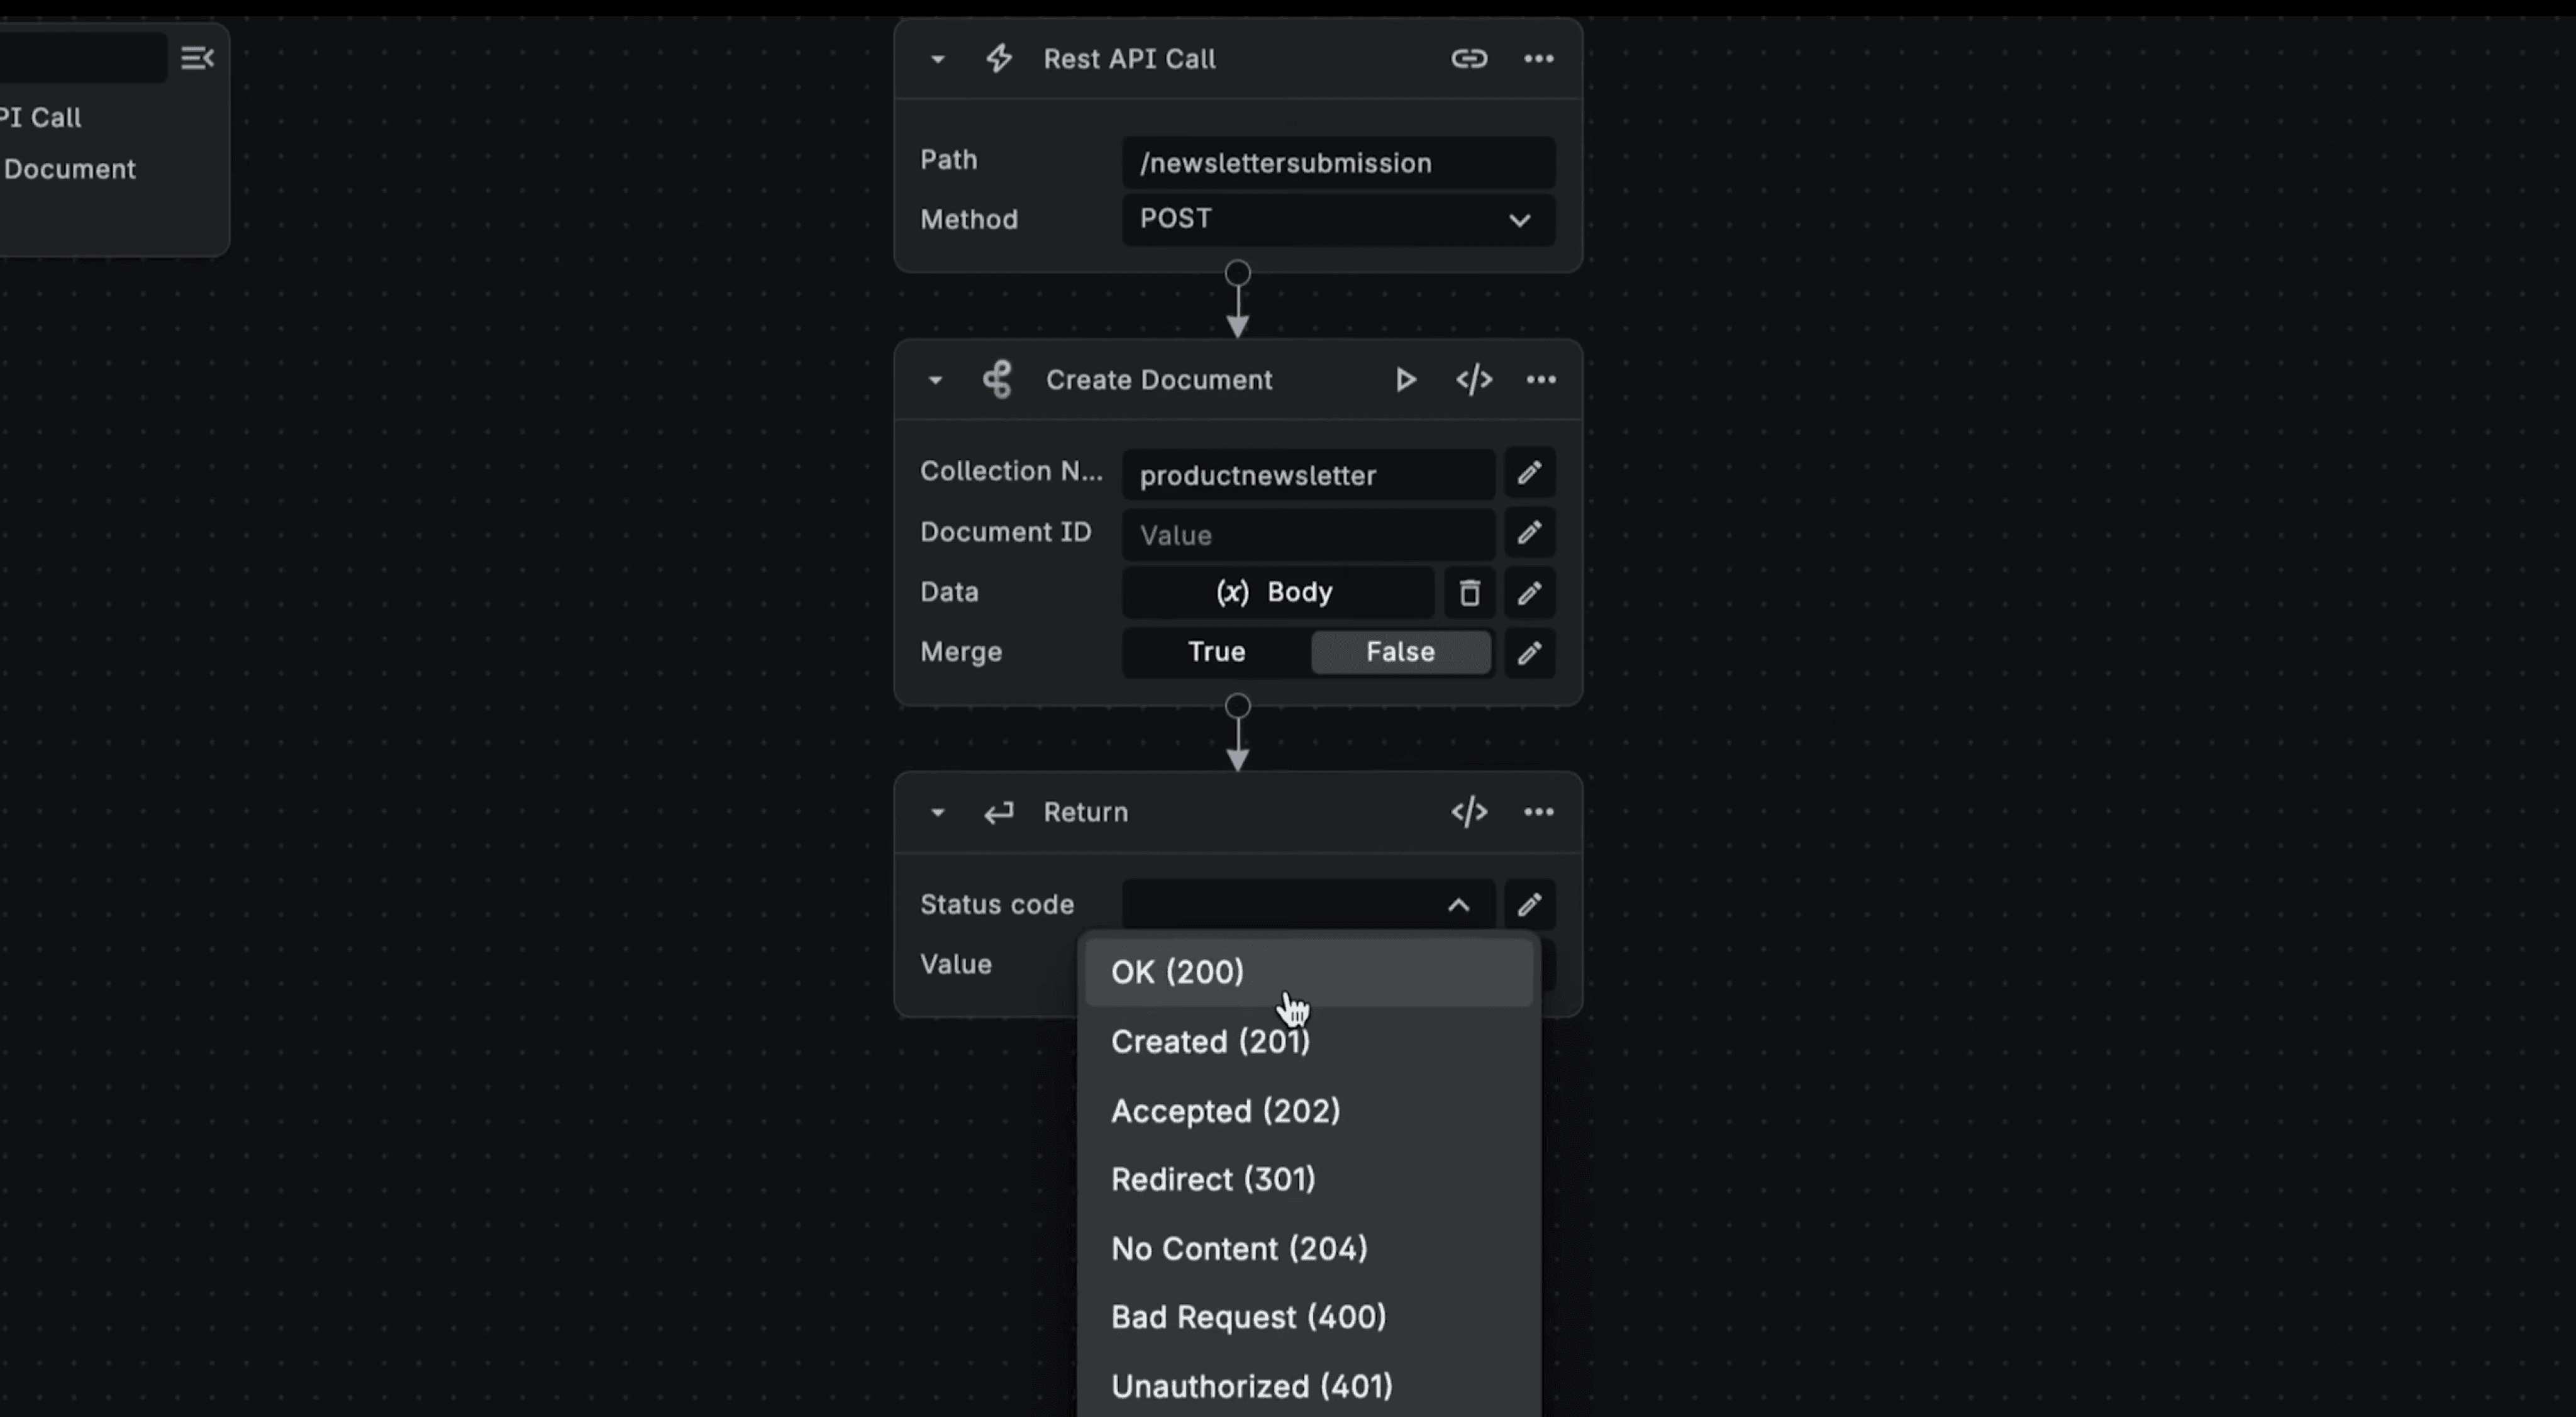Delete the Body data binding

(x=1469, y=592)
